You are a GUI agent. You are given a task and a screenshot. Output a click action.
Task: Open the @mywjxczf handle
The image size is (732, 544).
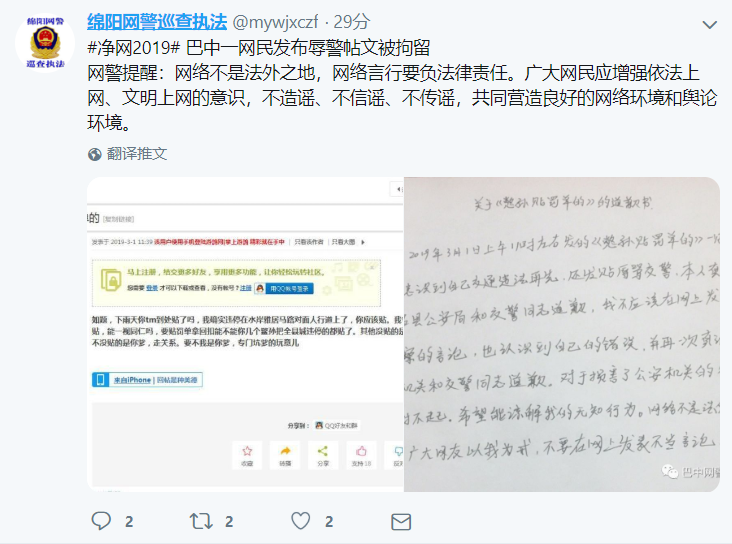(x=275, y=22)
